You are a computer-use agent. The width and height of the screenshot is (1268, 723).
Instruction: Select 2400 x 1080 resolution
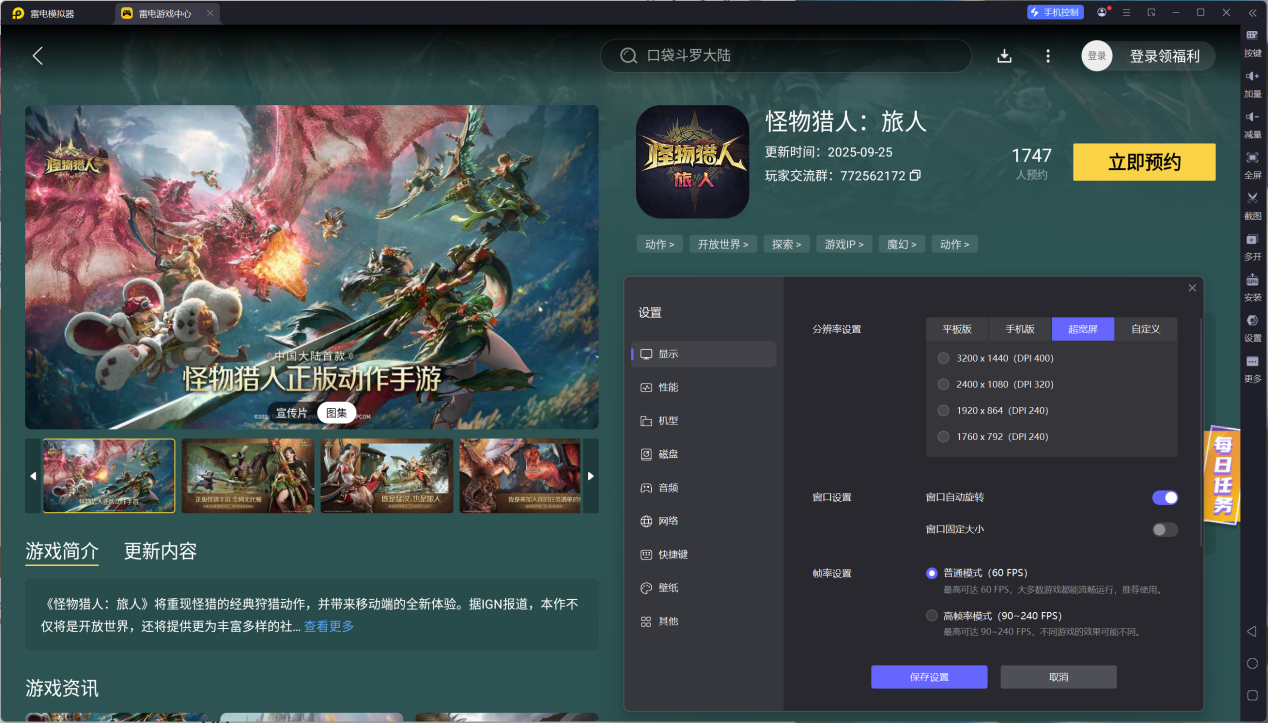[944, 384]
